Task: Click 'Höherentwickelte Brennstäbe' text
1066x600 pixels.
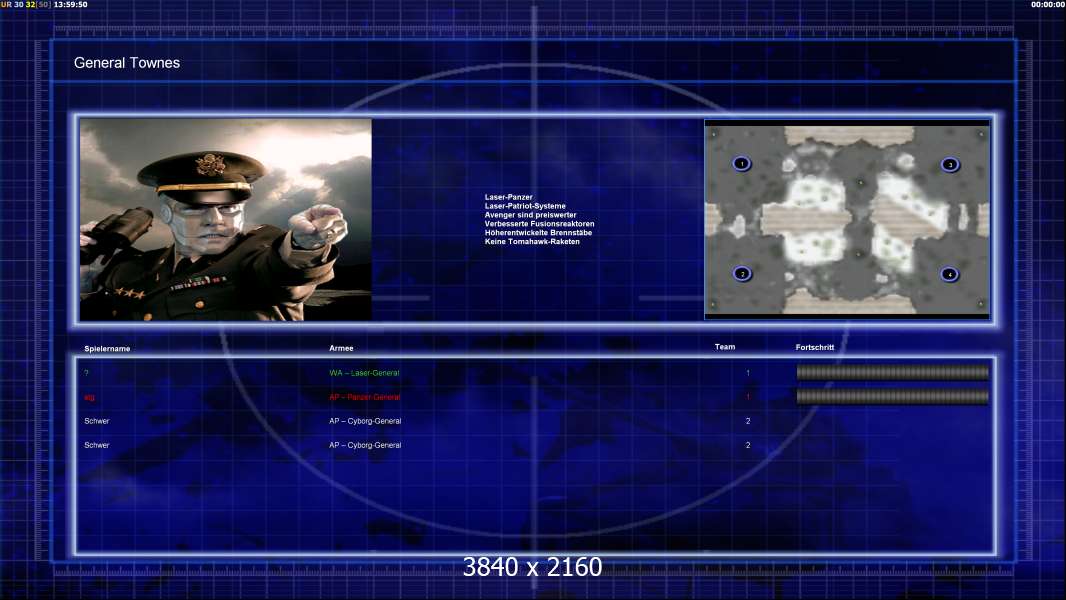Action: click(538, 232)
